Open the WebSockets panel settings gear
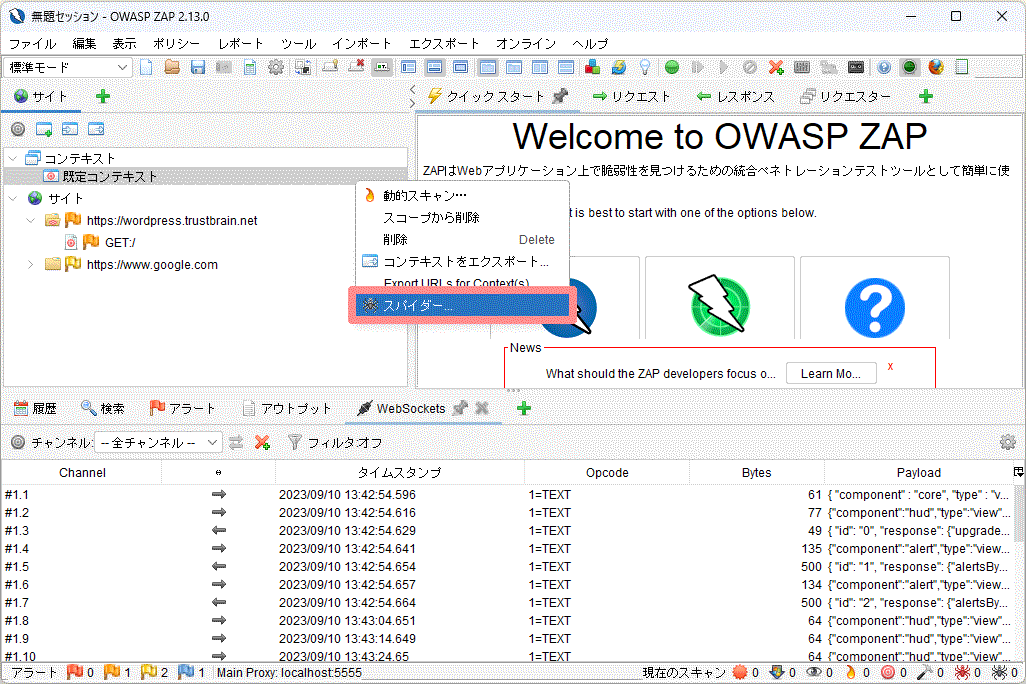Image resolution: width=1026 pixels, height=684 pixels. pyautogui.click(x=1010, y=443)
